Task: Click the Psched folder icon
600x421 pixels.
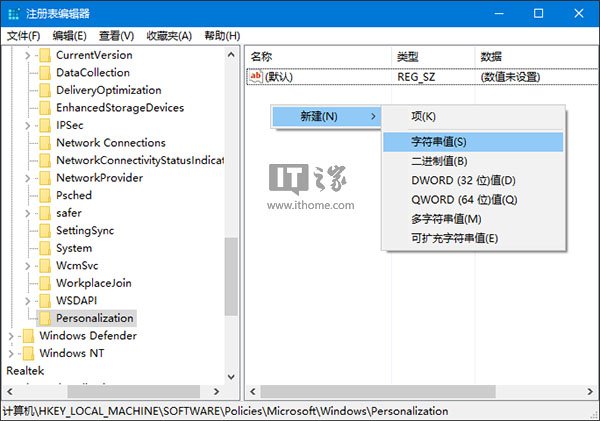Action: [44, 196]
